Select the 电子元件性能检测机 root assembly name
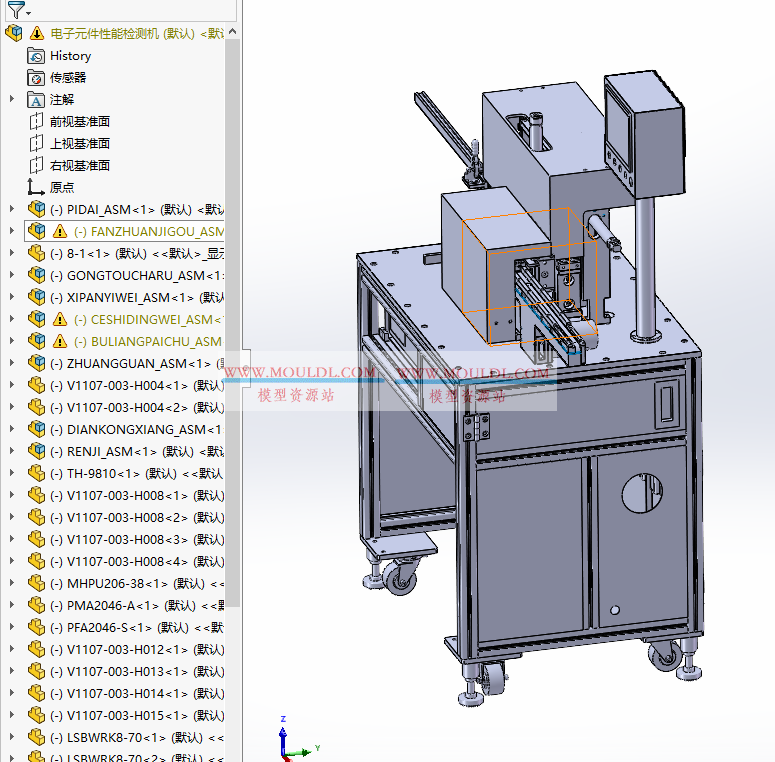Screen dimensions: 775x762 (104, 34)
